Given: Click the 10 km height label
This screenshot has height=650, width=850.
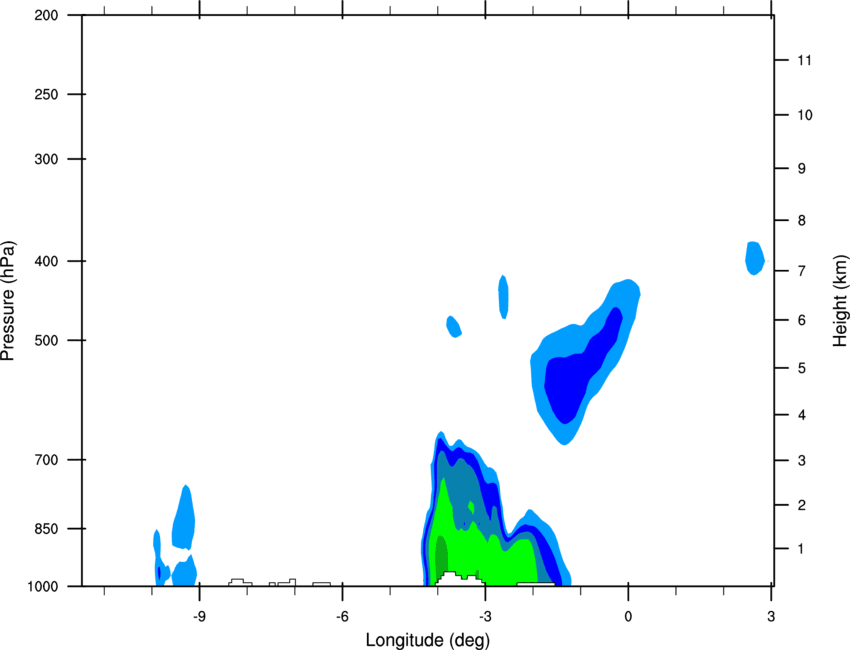Looking at the screenshot, I should [x=805, y=115].
